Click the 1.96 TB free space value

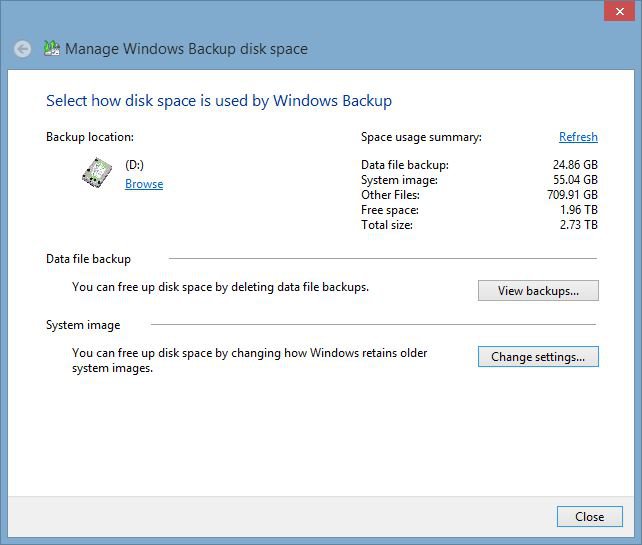click(579, 210)
